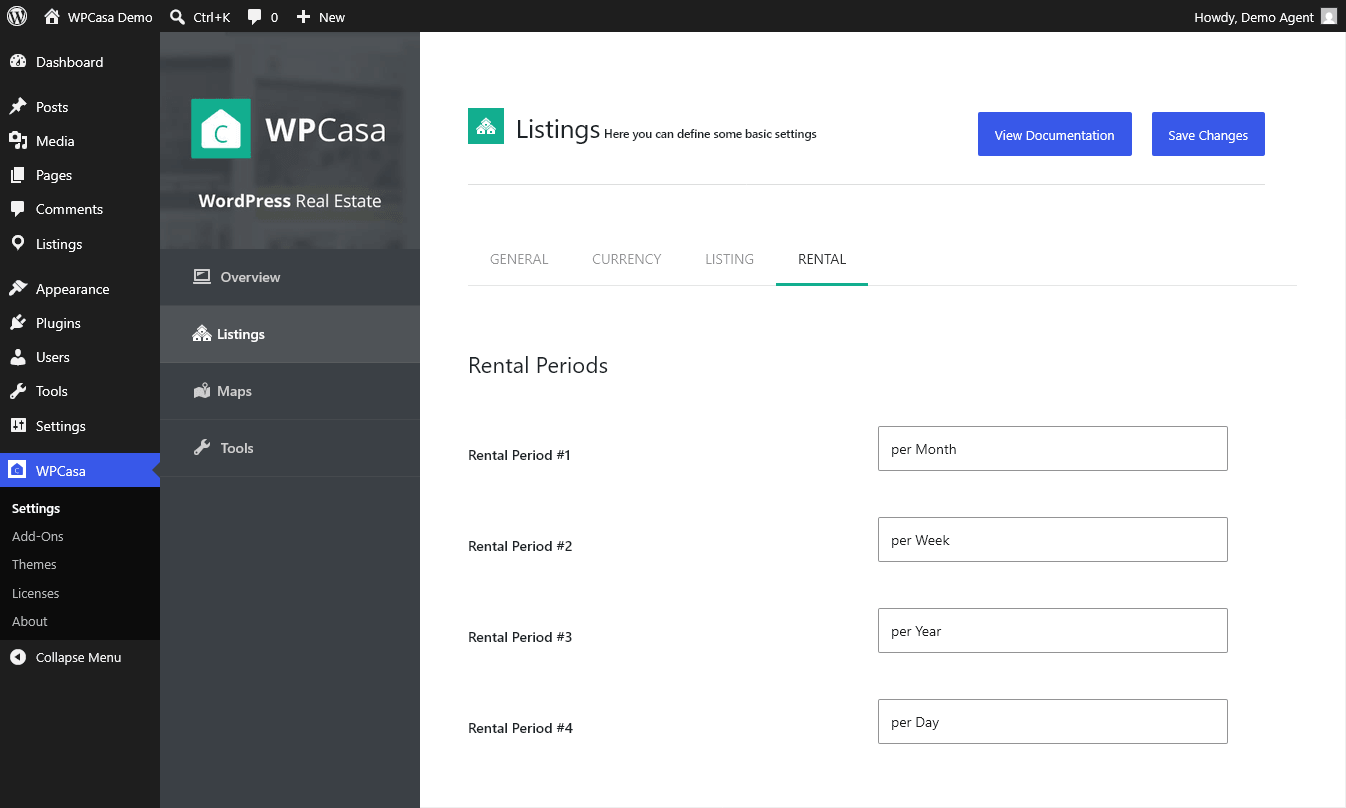
Task: Click the Listings map pin icon in admin menu
Action: (x=18, y=244)
